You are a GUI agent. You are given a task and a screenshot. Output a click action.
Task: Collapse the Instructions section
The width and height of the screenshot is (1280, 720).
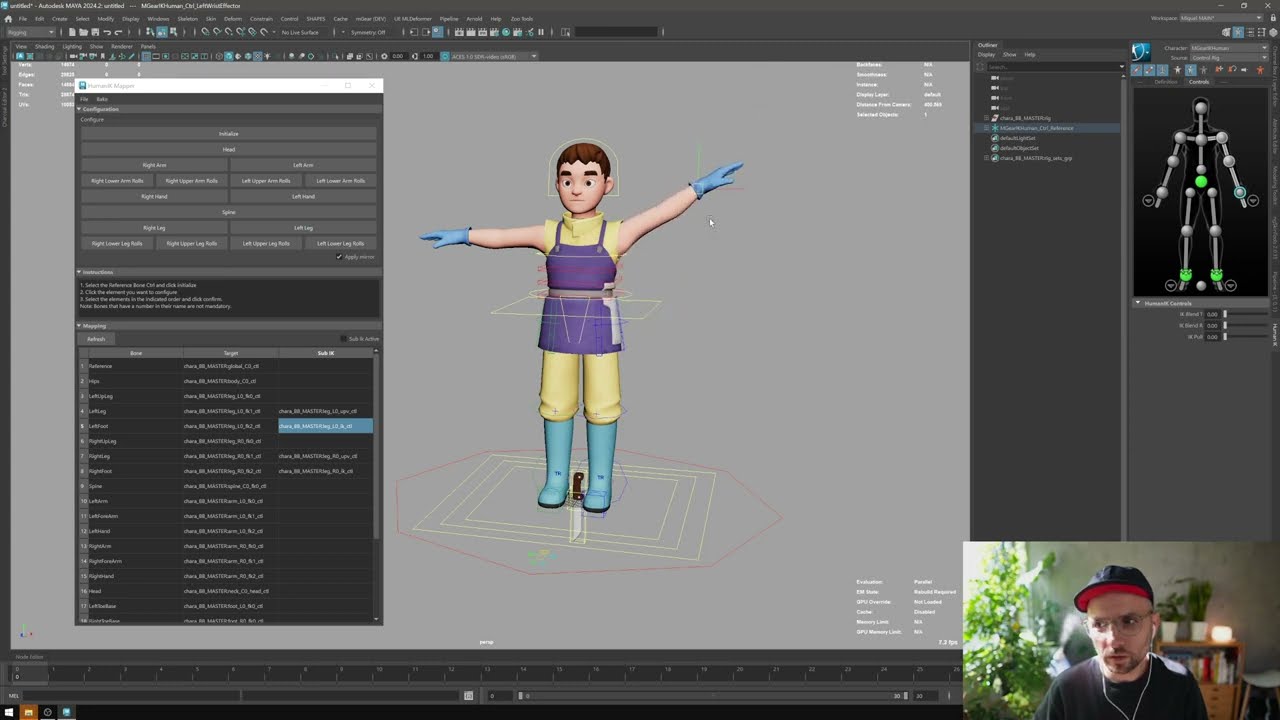(x=79, y=272)
